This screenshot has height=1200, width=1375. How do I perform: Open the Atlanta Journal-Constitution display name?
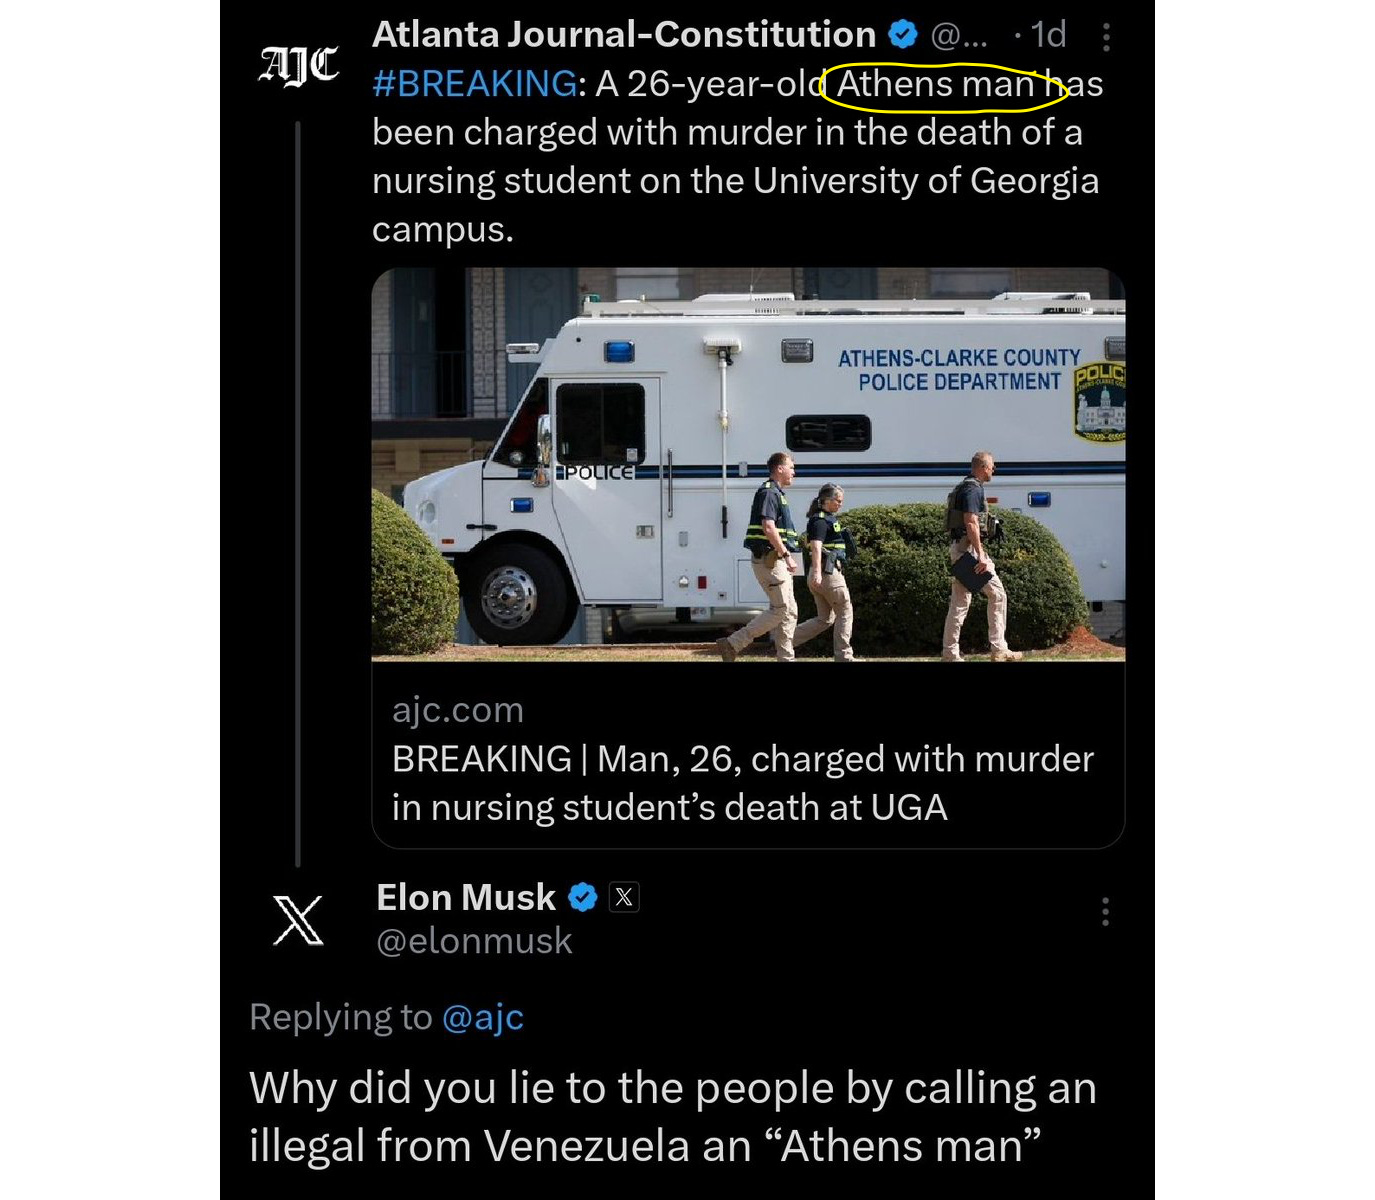click(x=623, y=35)
